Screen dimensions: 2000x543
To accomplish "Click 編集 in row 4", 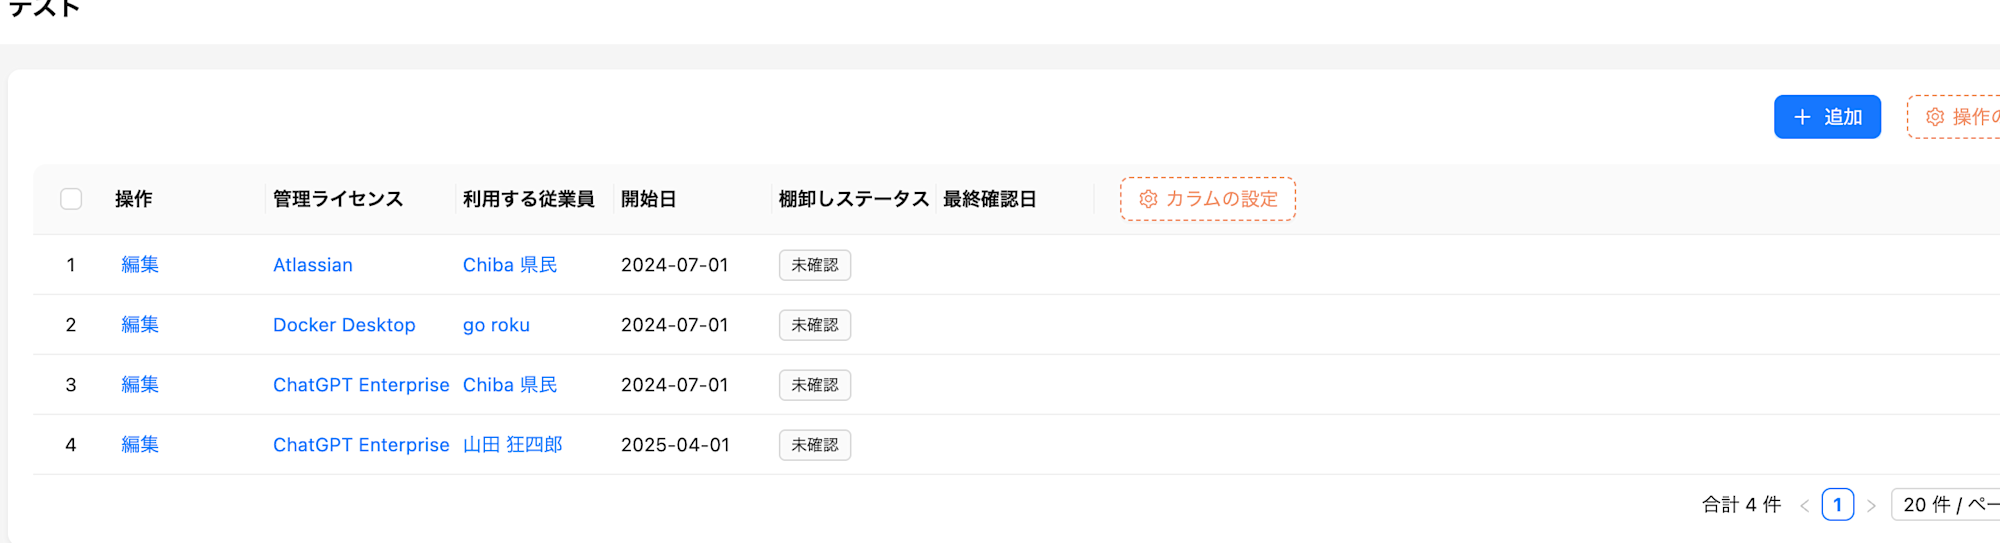I will point(140,445).
